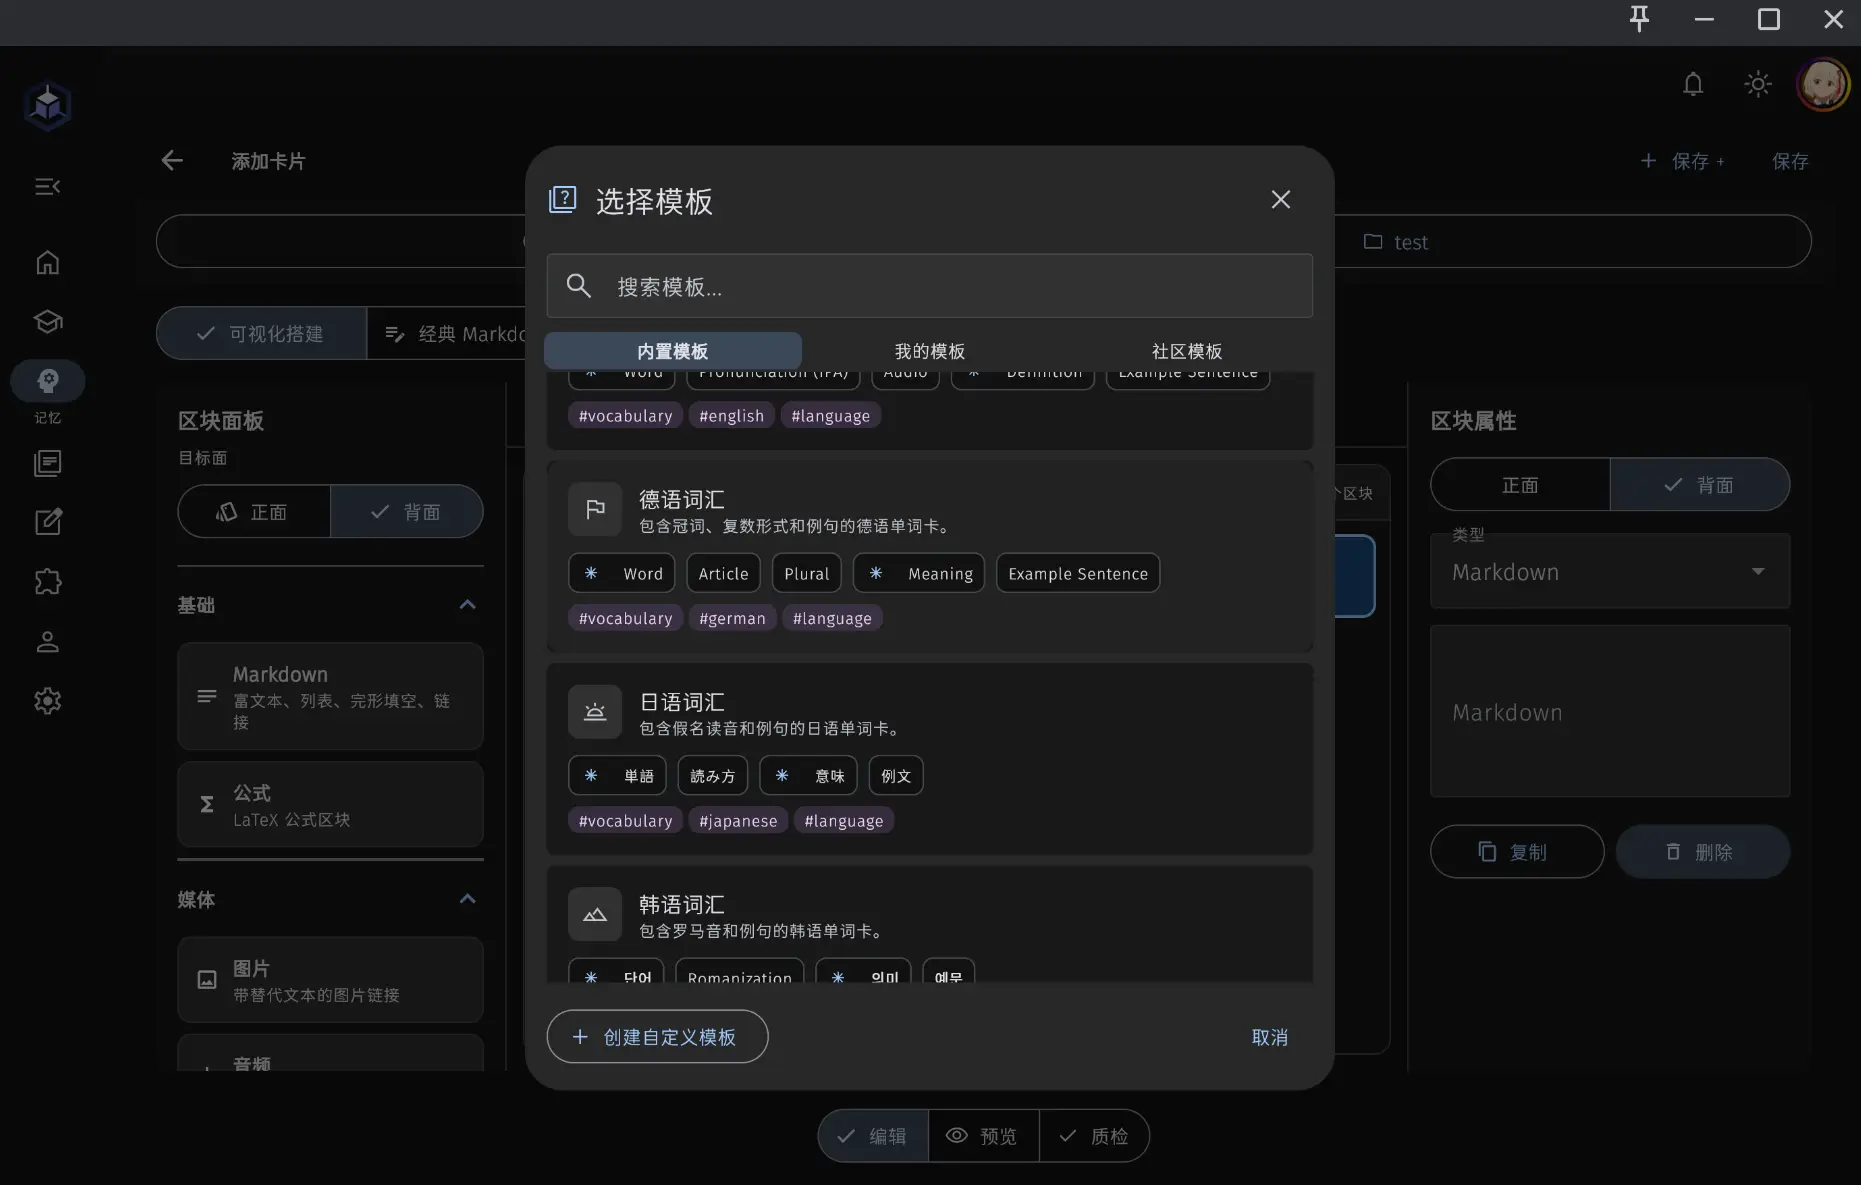Toggle the light theme sun icon

click(x=1757, y=84)
